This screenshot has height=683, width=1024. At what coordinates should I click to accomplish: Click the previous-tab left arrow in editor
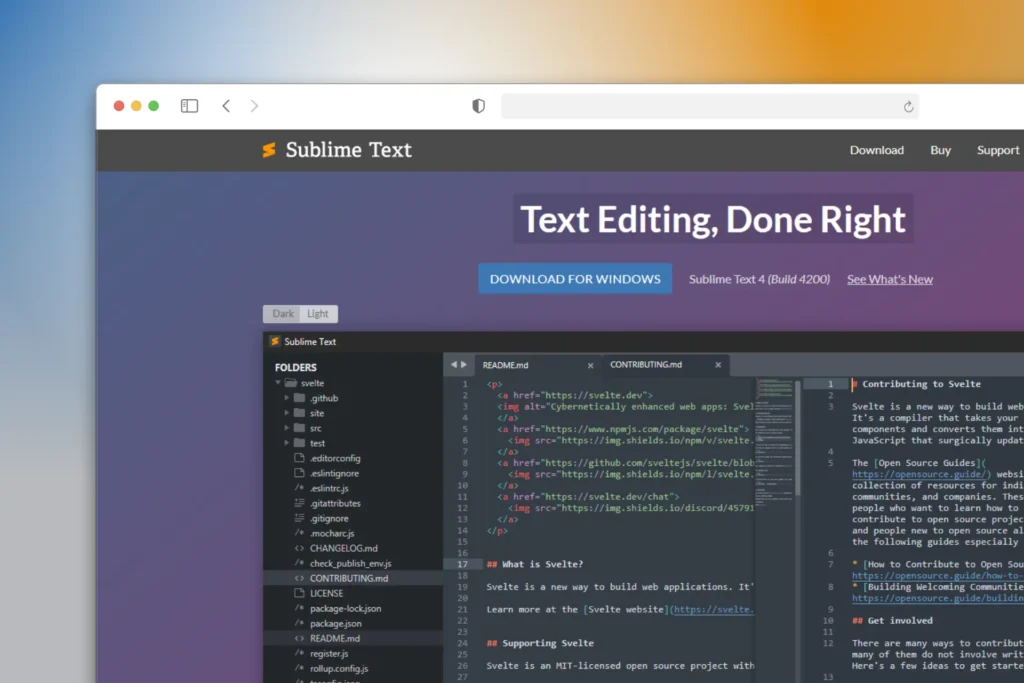(x=454, y=364)
